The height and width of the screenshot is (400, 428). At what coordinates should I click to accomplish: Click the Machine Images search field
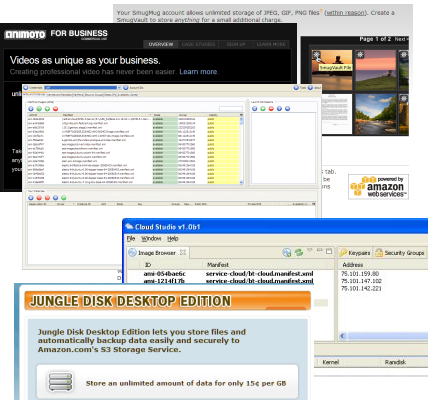pos(231,109)
